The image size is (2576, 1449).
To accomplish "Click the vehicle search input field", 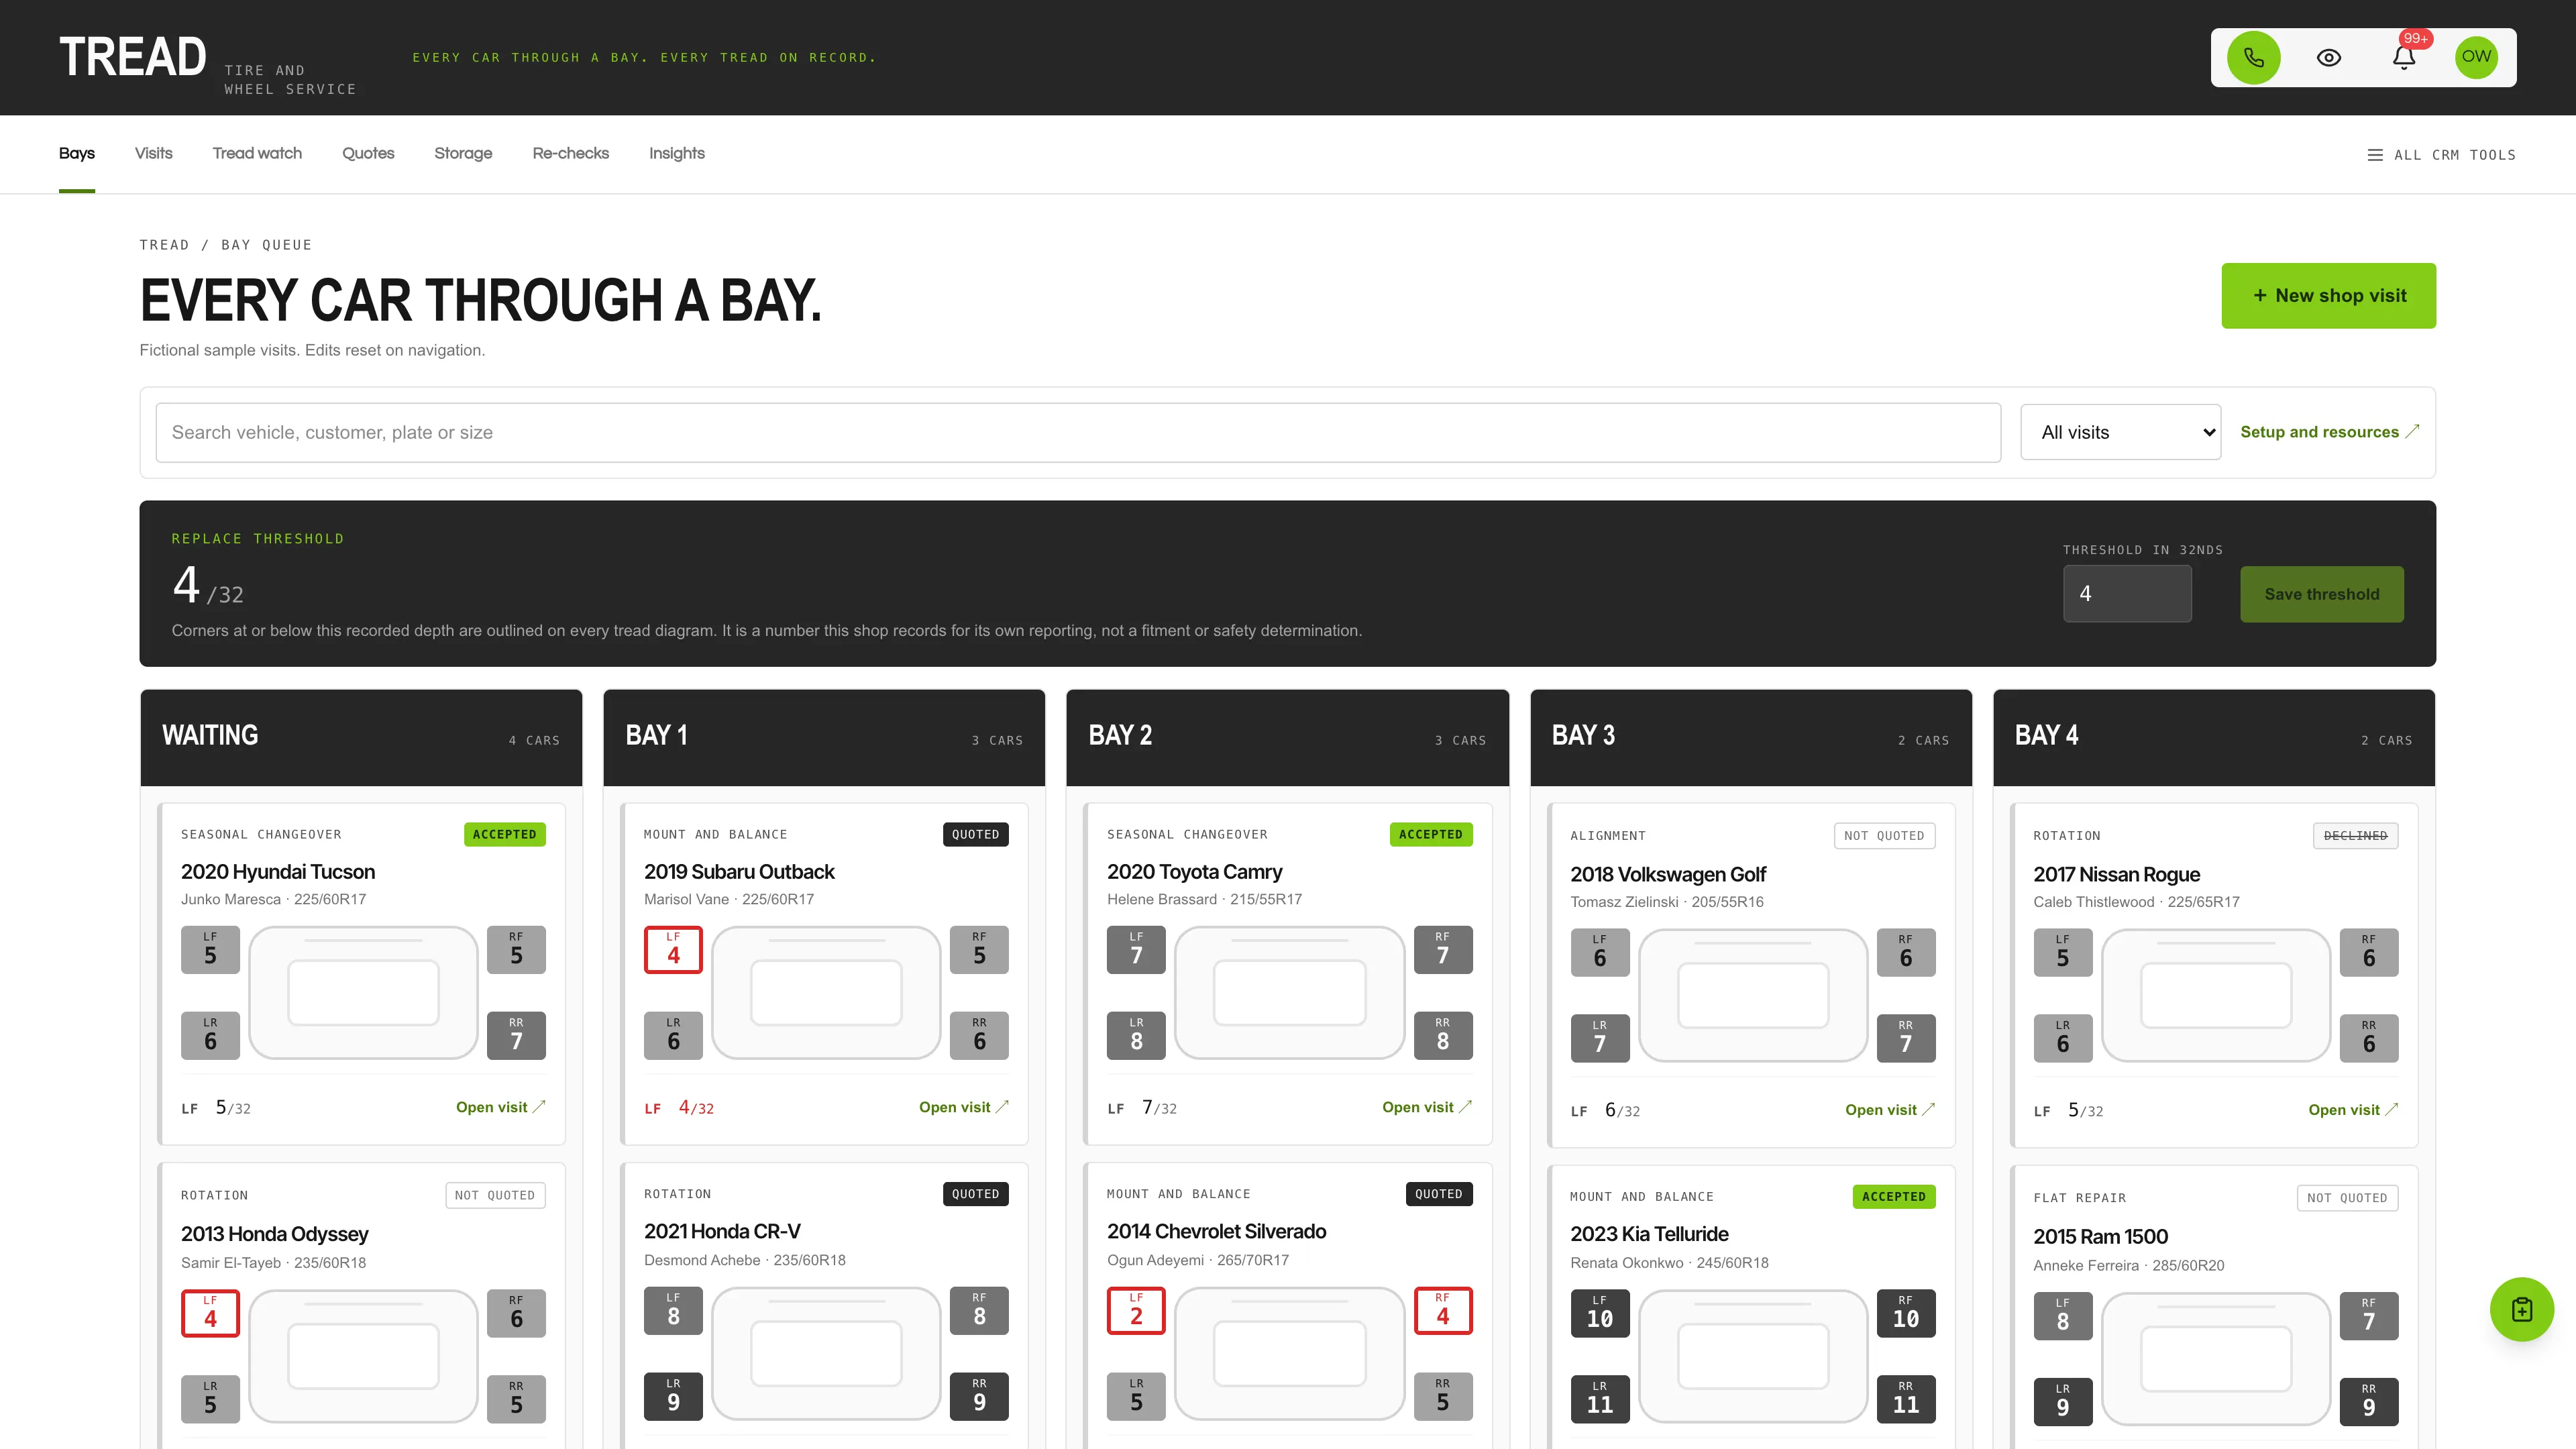I will 1078,432.
